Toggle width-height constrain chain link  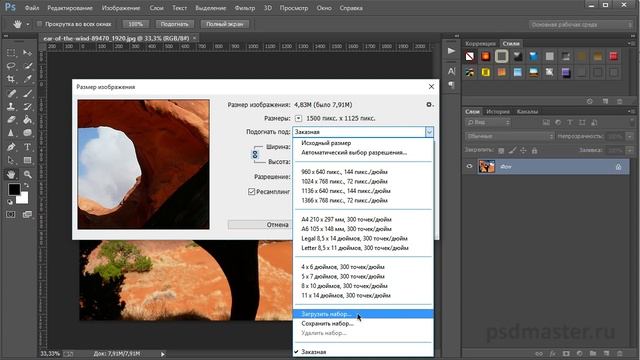[255, 154]
